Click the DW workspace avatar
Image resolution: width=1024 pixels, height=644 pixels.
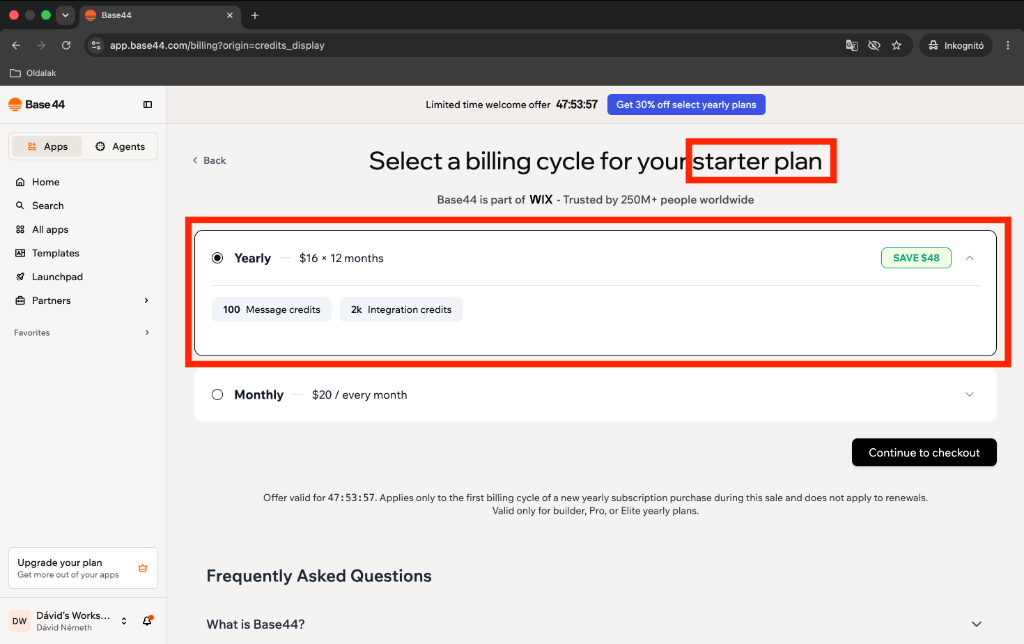click(20, 621)
